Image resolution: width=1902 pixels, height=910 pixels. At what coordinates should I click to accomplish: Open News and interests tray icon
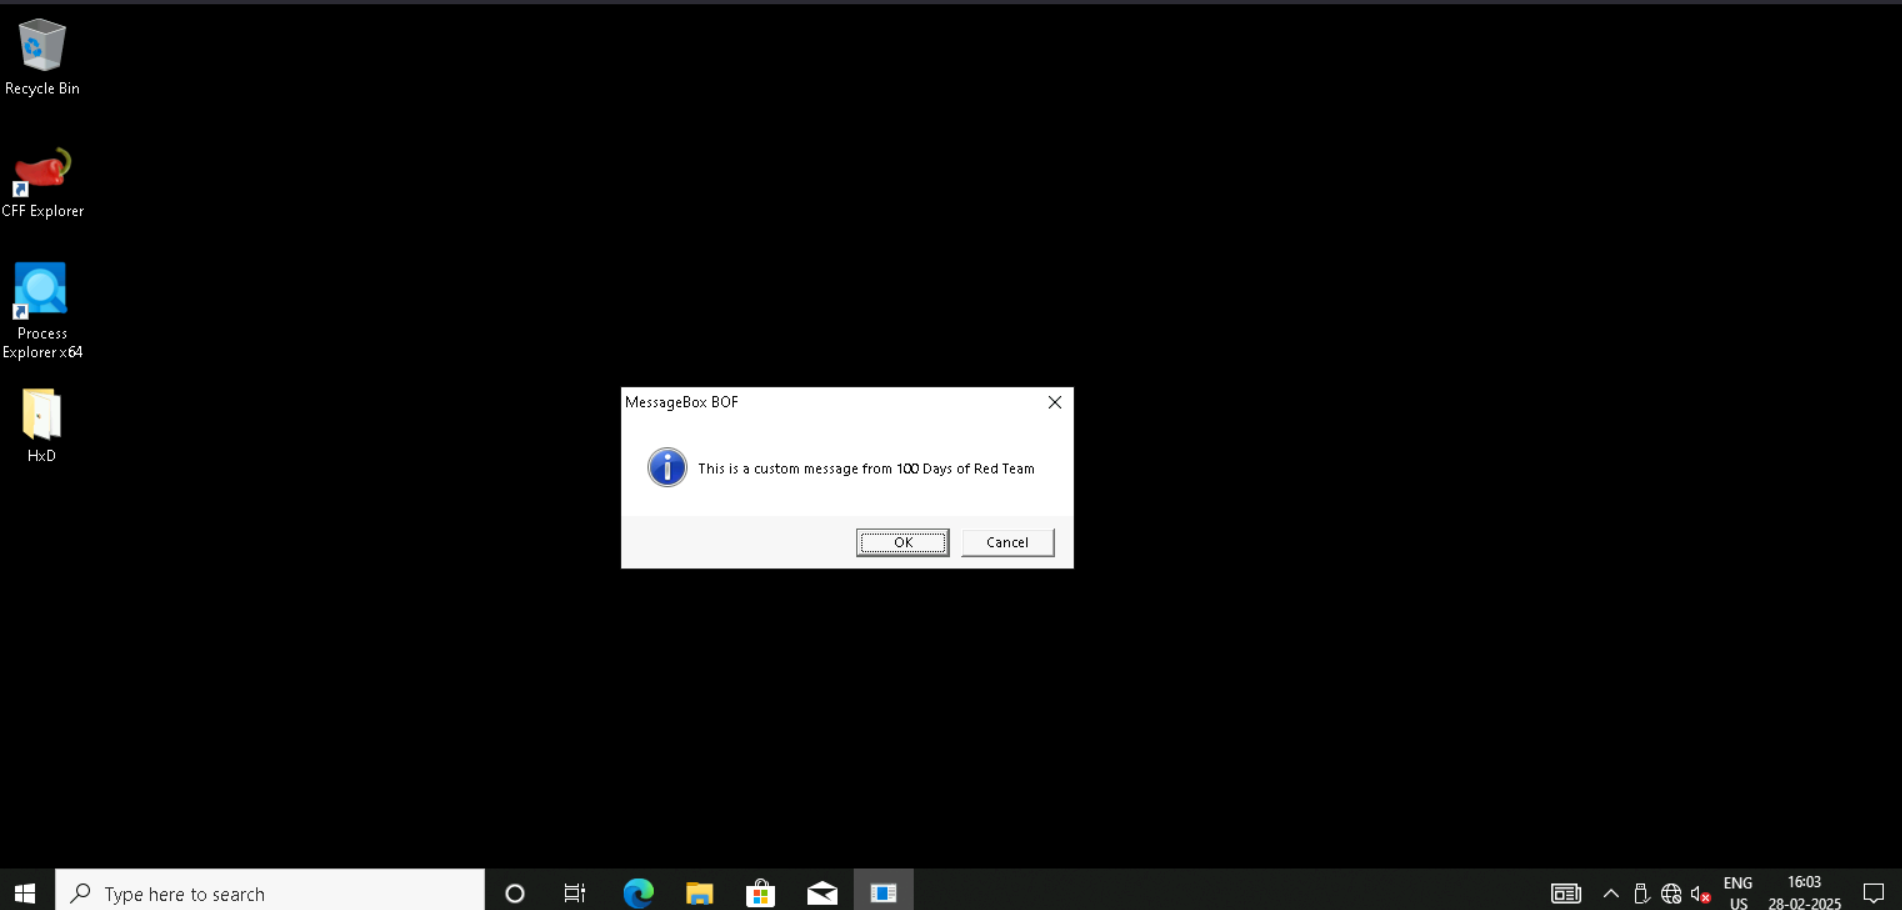(x=1565, y=893)
